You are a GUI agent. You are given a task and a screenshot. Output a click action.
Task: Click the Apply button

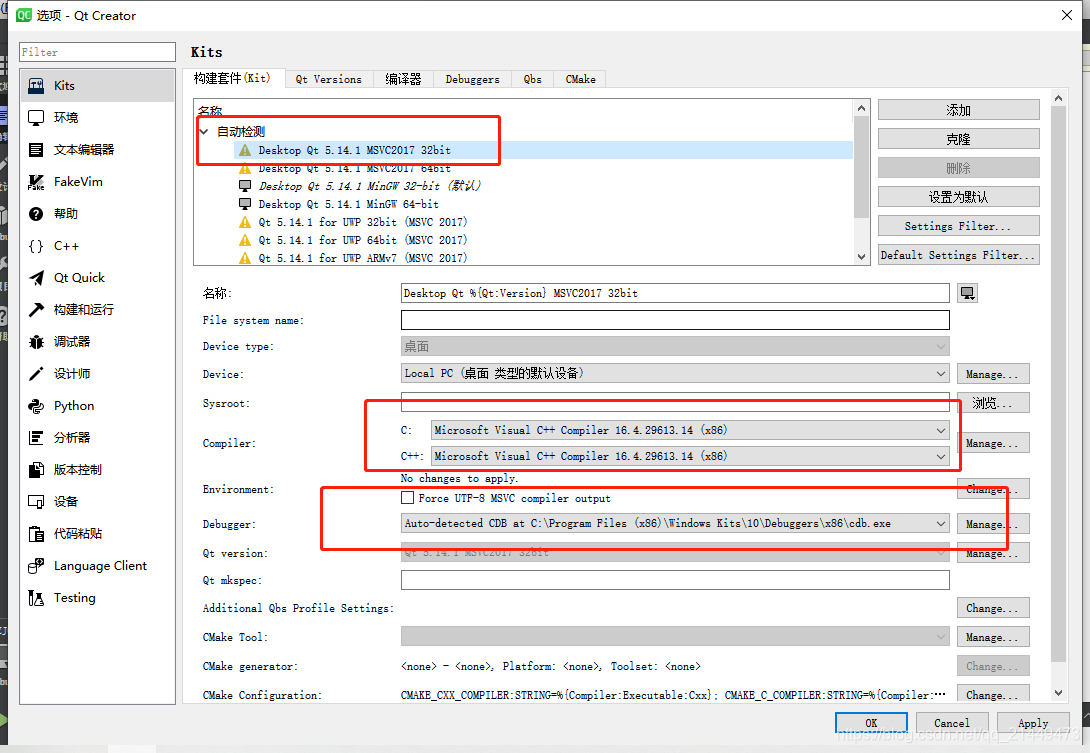tap(1033, 723)
